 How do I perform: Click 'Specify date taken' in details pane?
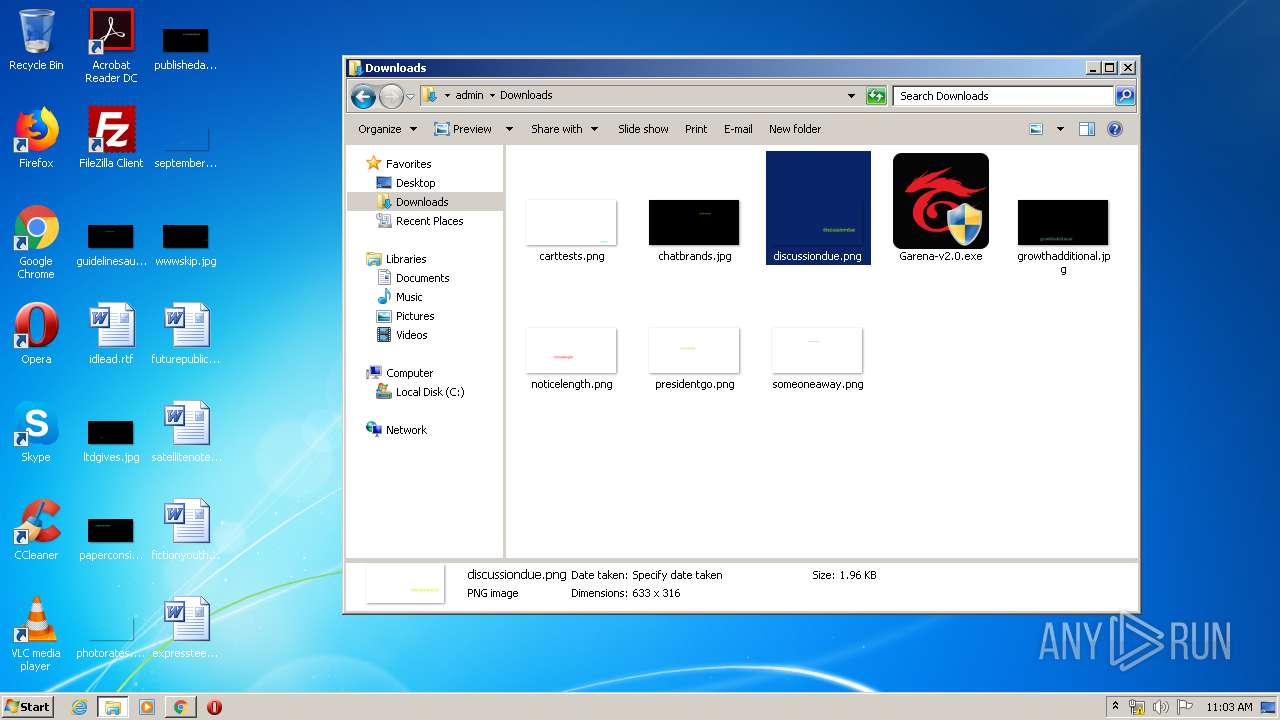(x=677, y=575)
